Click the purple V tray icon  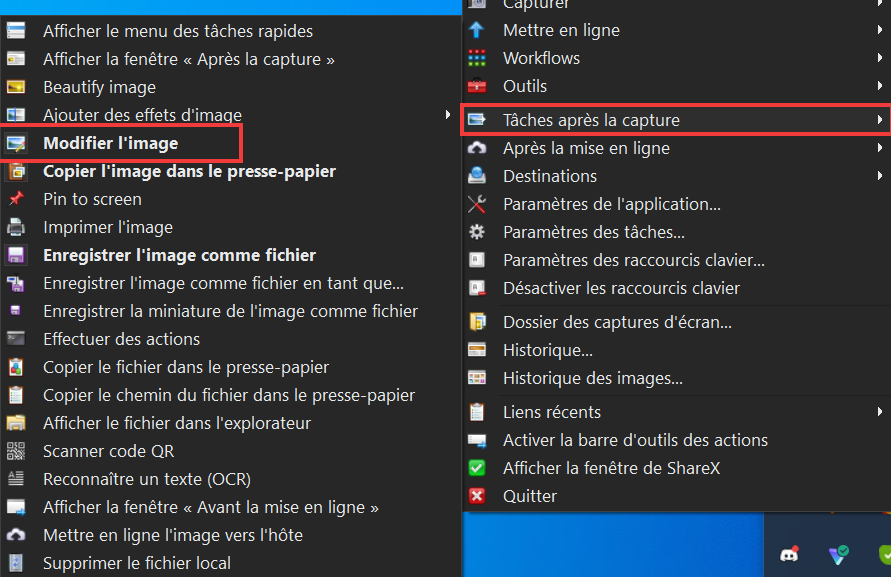click(838, 554)
